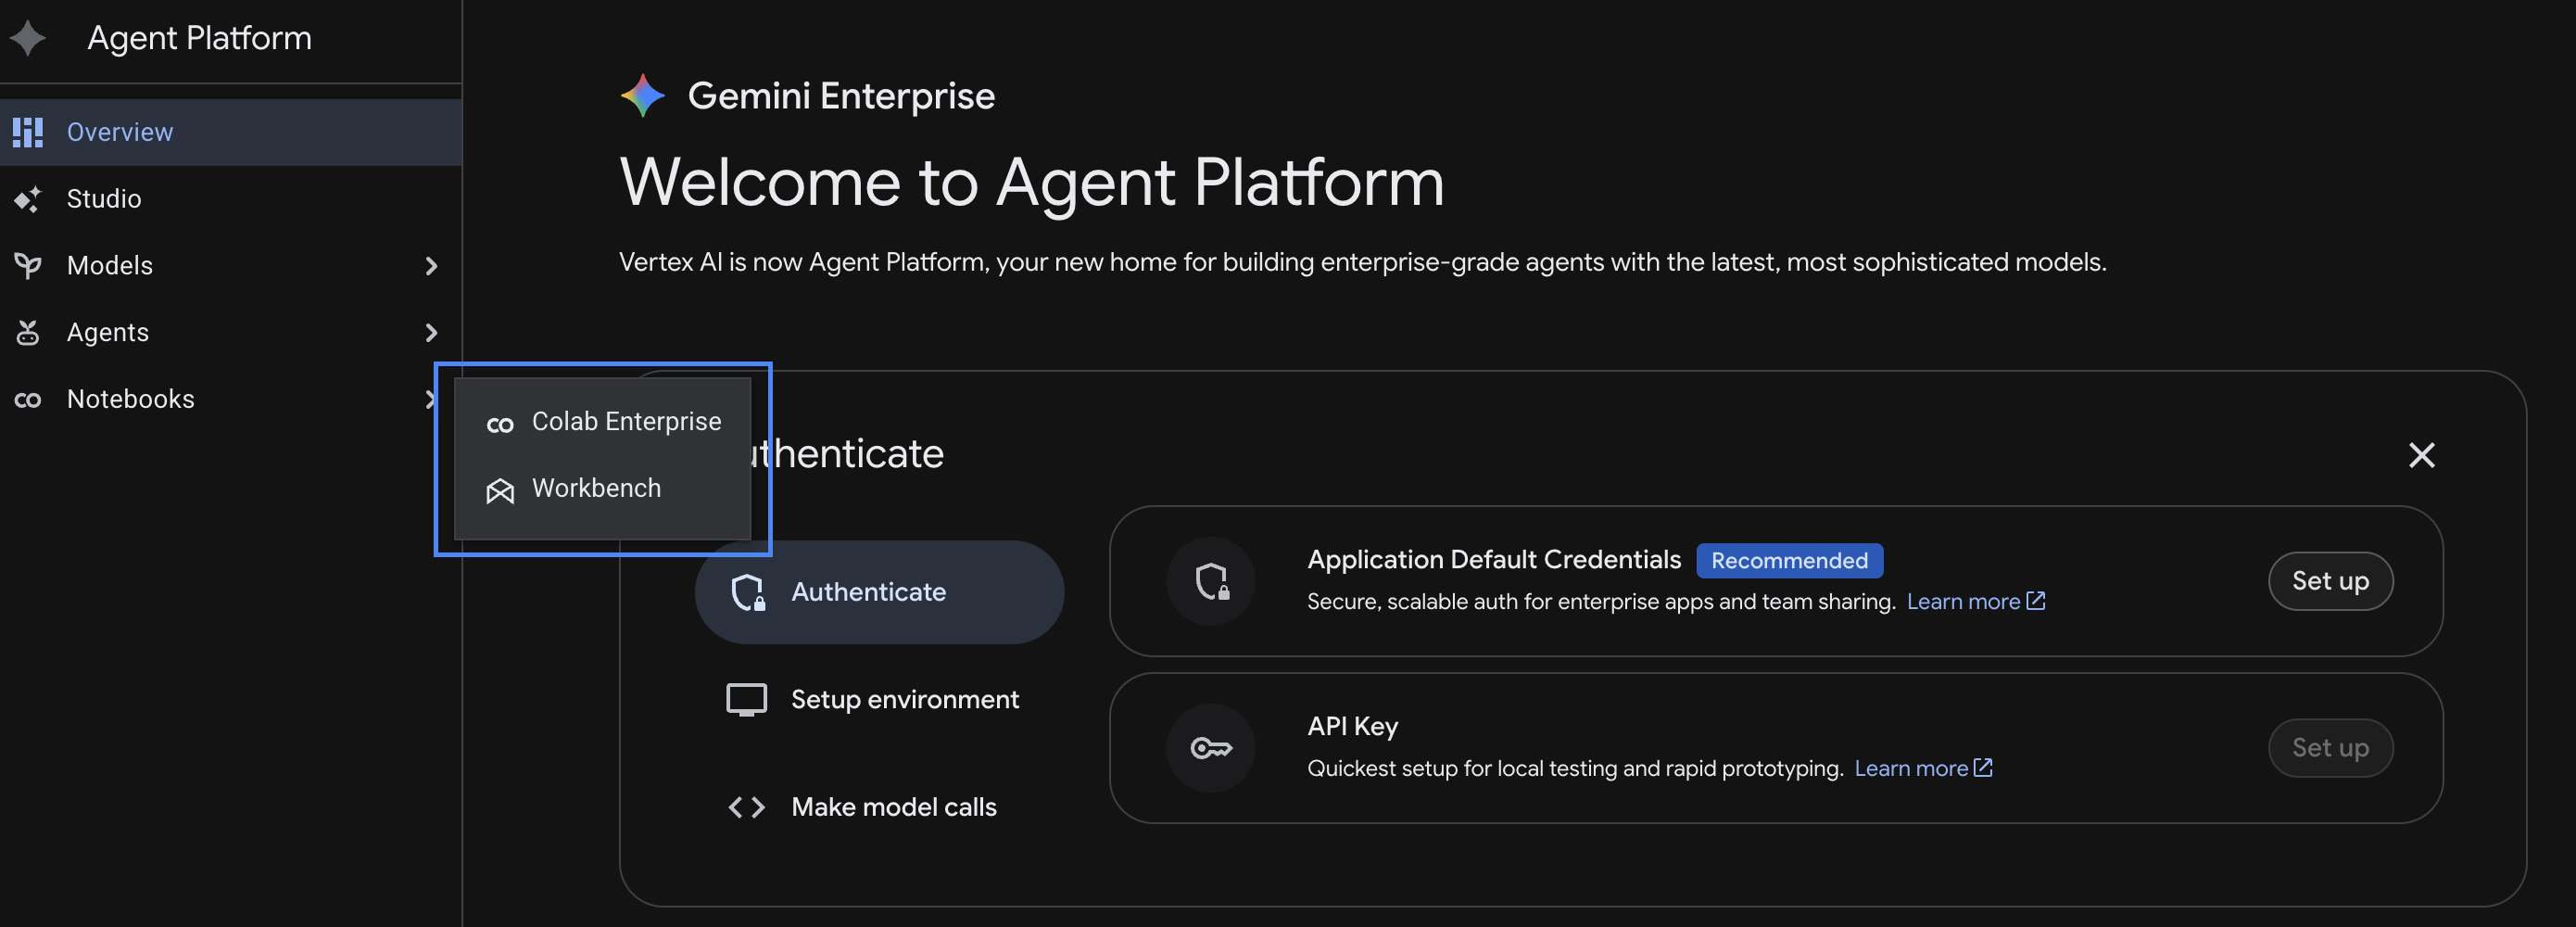Click the Agents label in sidebar
2576x927 pixels.
(x=108, y=332)
